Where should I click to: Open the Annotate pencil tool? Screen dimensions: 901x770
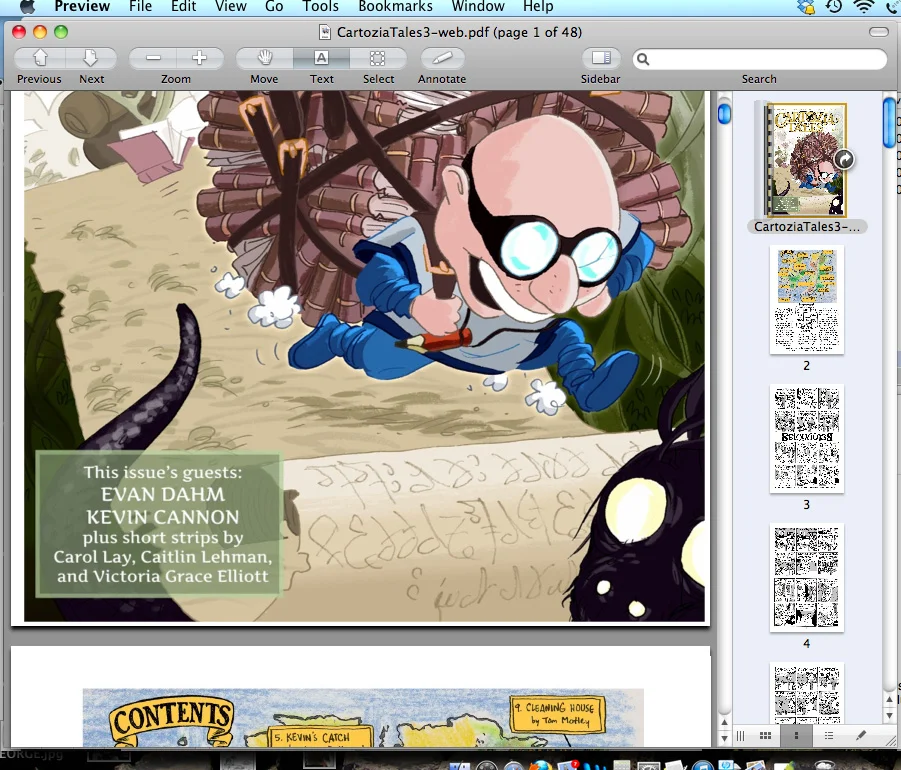[x=442, y=58]
